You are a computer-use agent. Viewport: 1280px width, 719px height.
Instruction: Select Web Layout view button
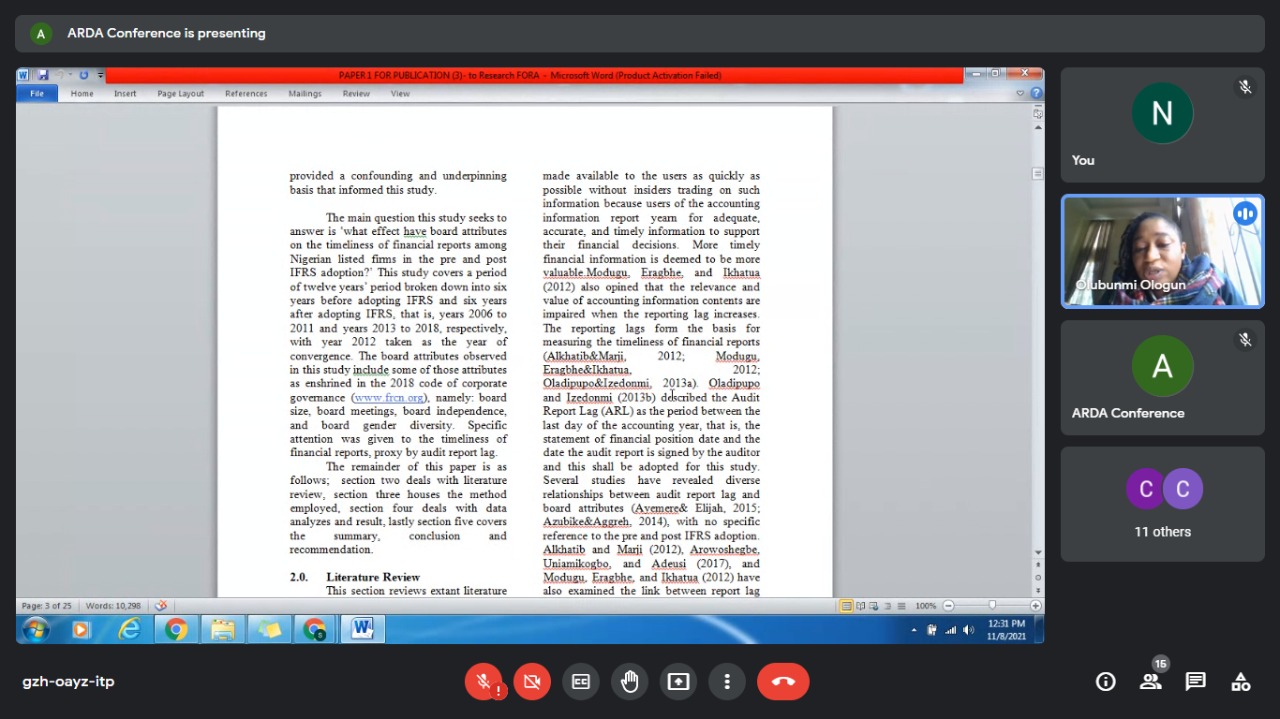[874, 606]
